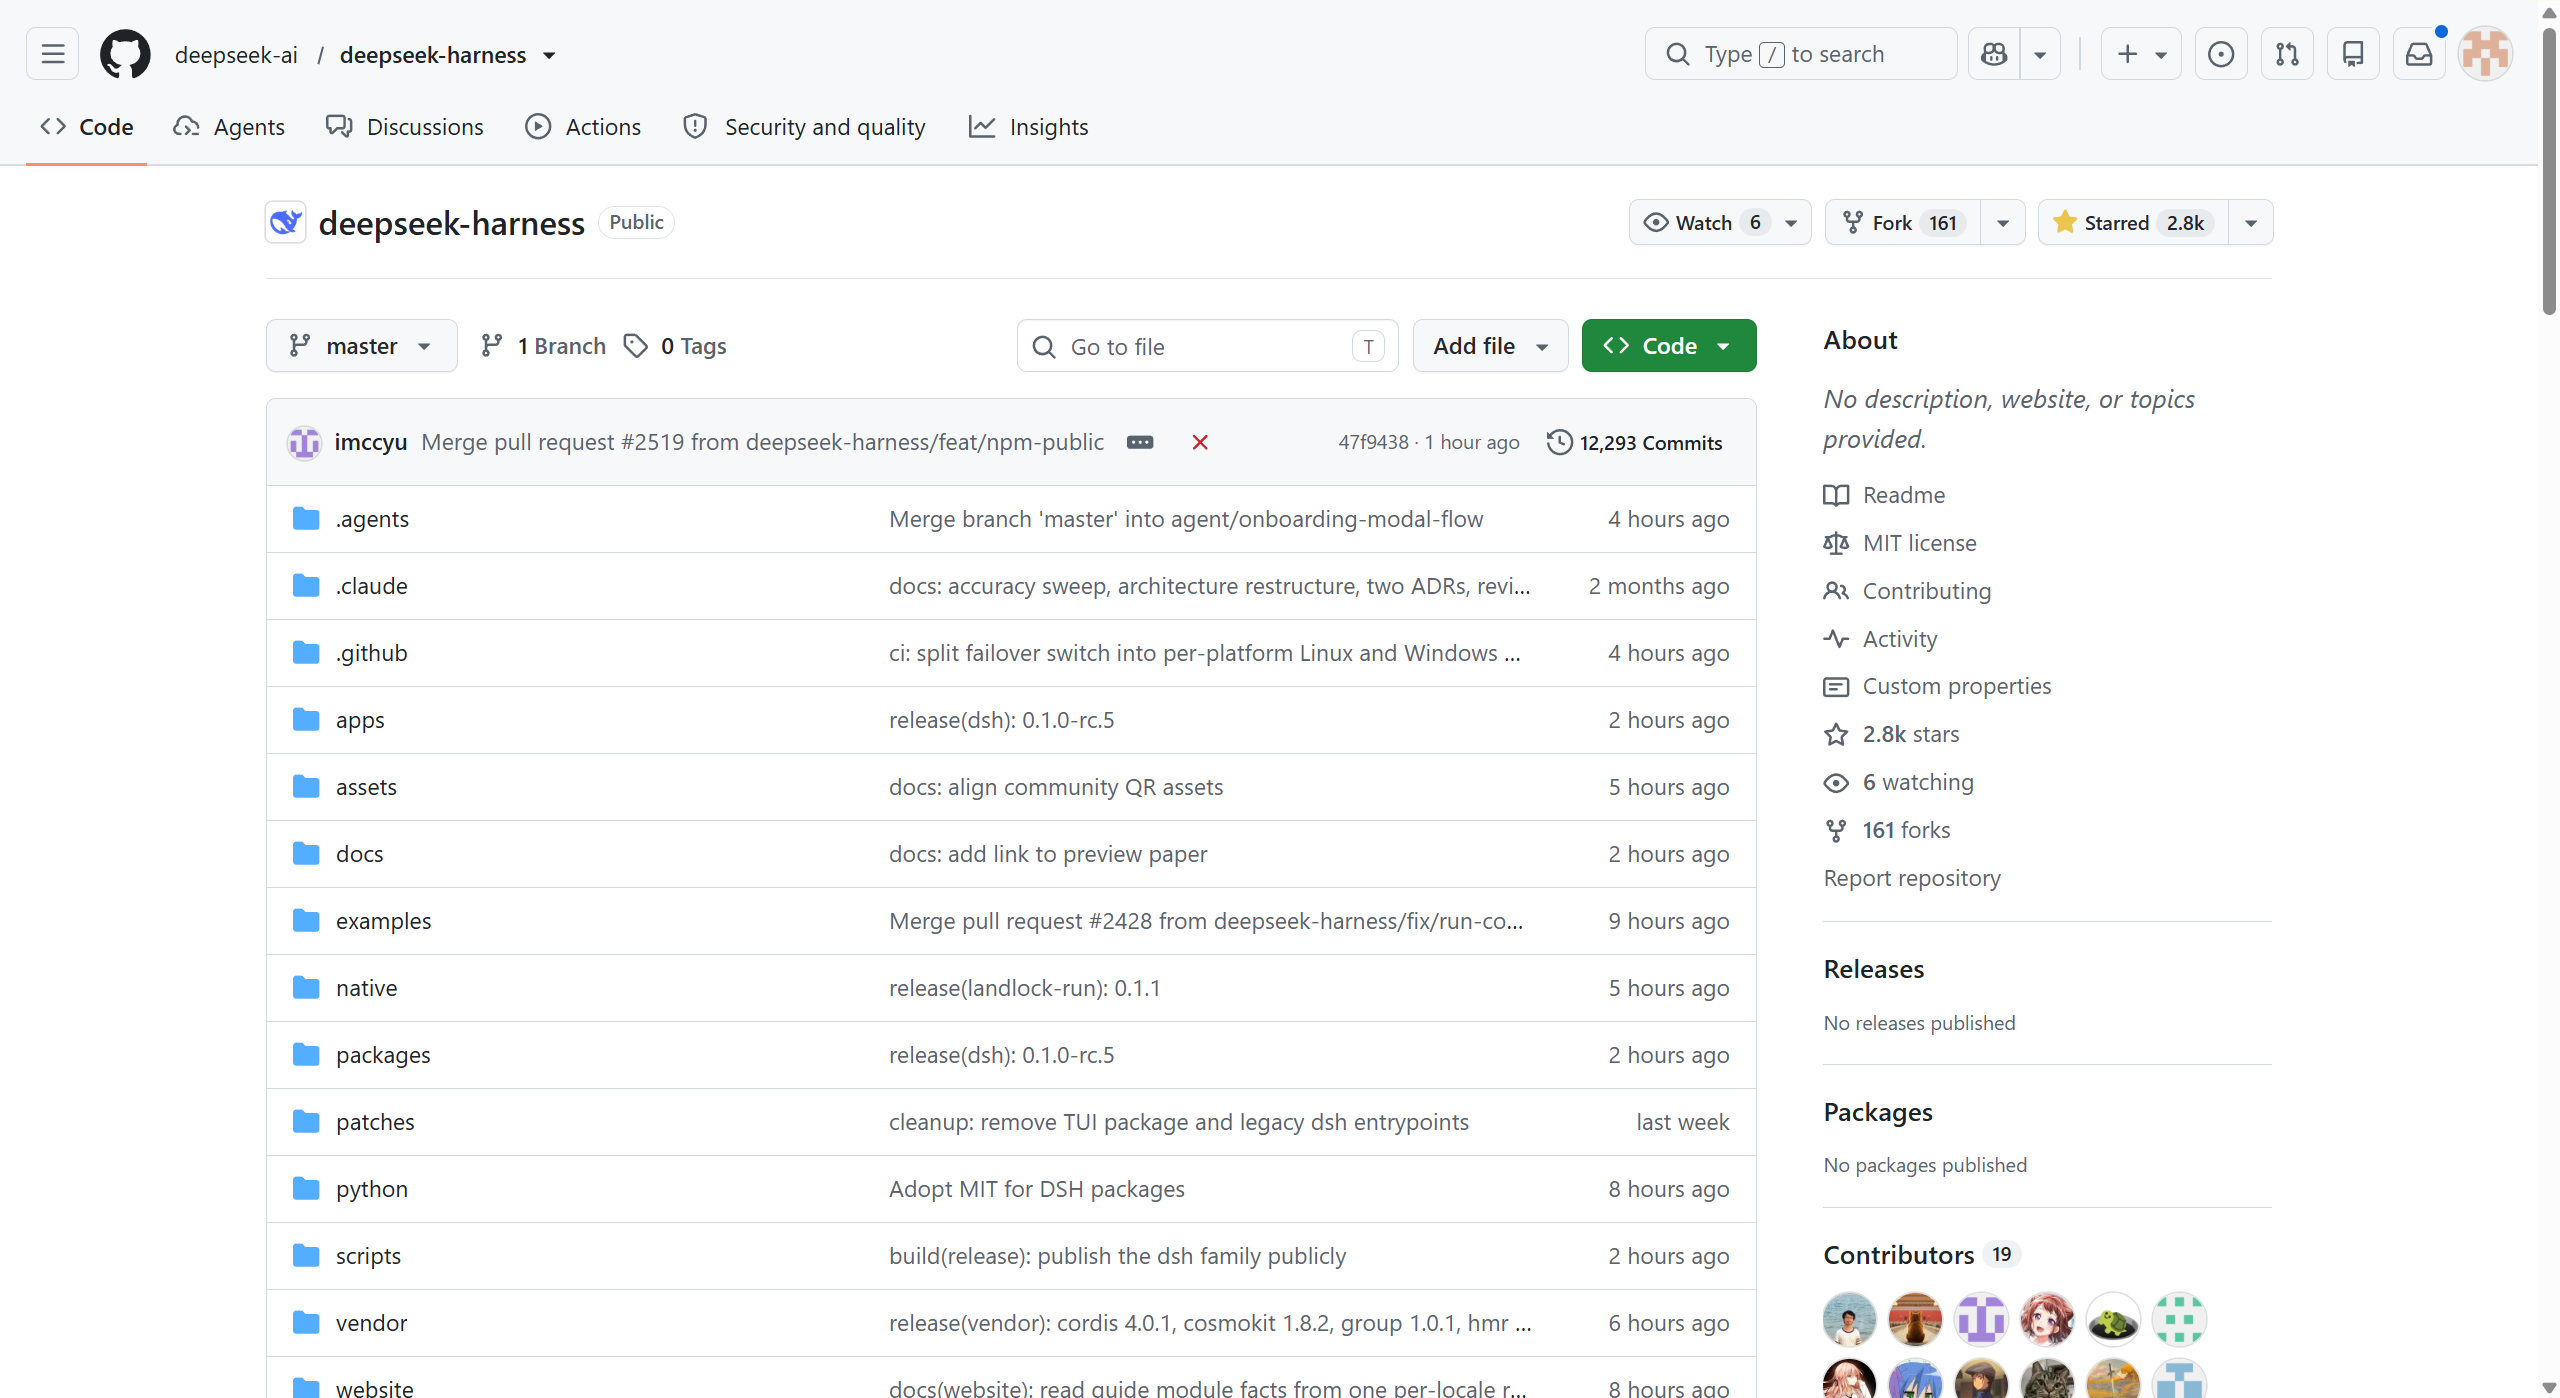
Task: Click Report repository link
Action: click(1912, 878)
